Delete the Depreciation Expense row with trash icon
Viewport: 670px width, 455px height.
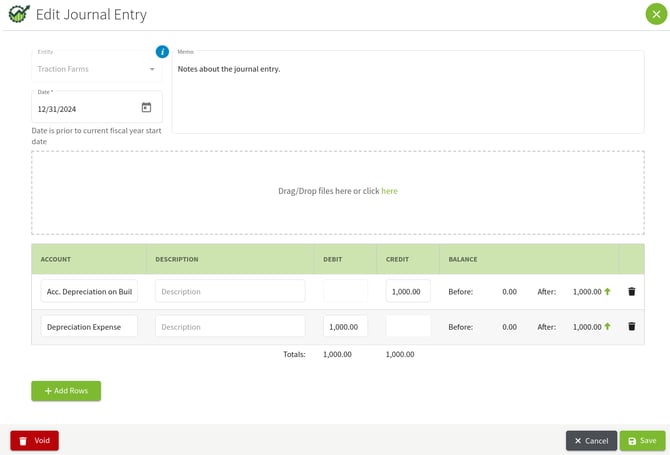click(x=631, y=327)
